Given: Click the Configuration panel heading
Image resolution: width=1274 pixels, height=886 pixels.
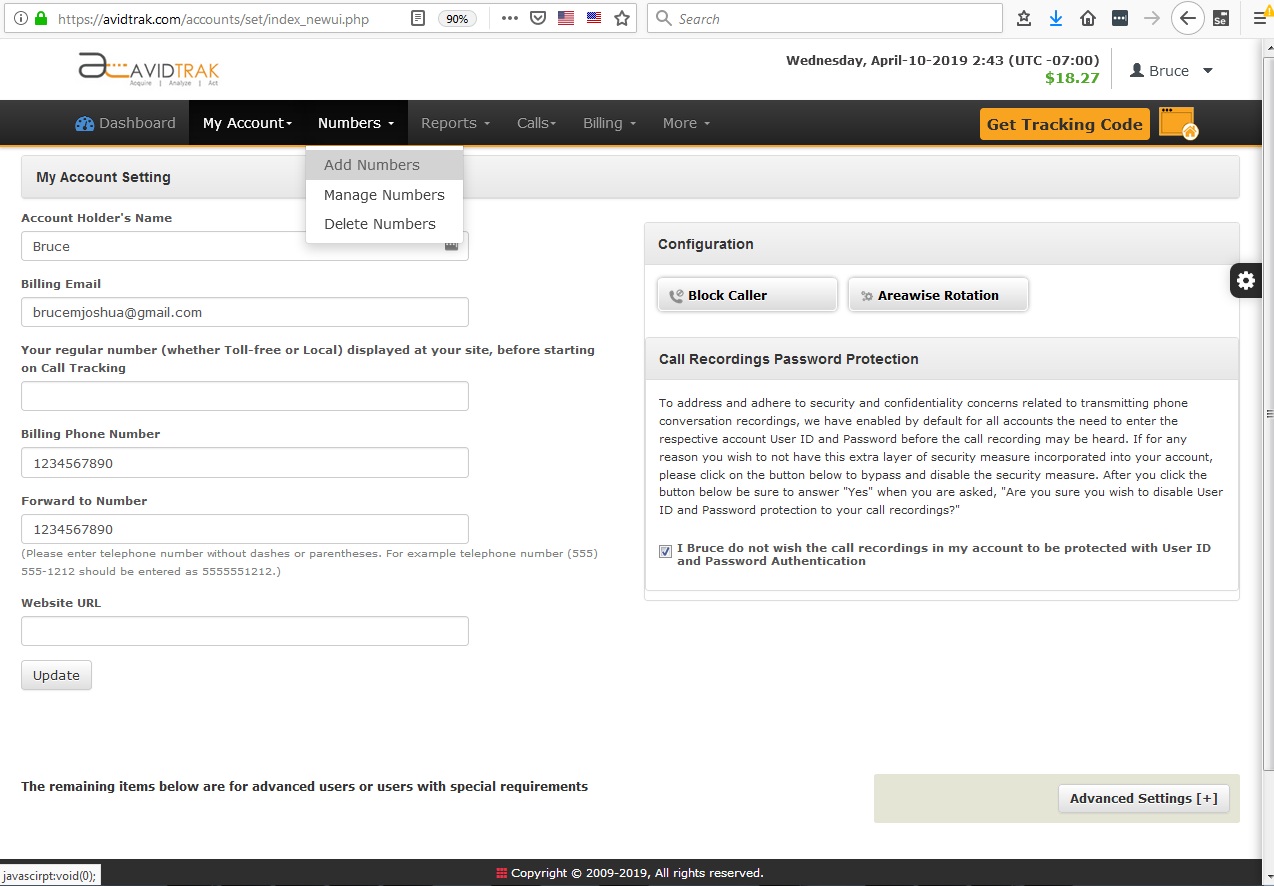Looking at the screenshot, I should [x=705, y=244].
